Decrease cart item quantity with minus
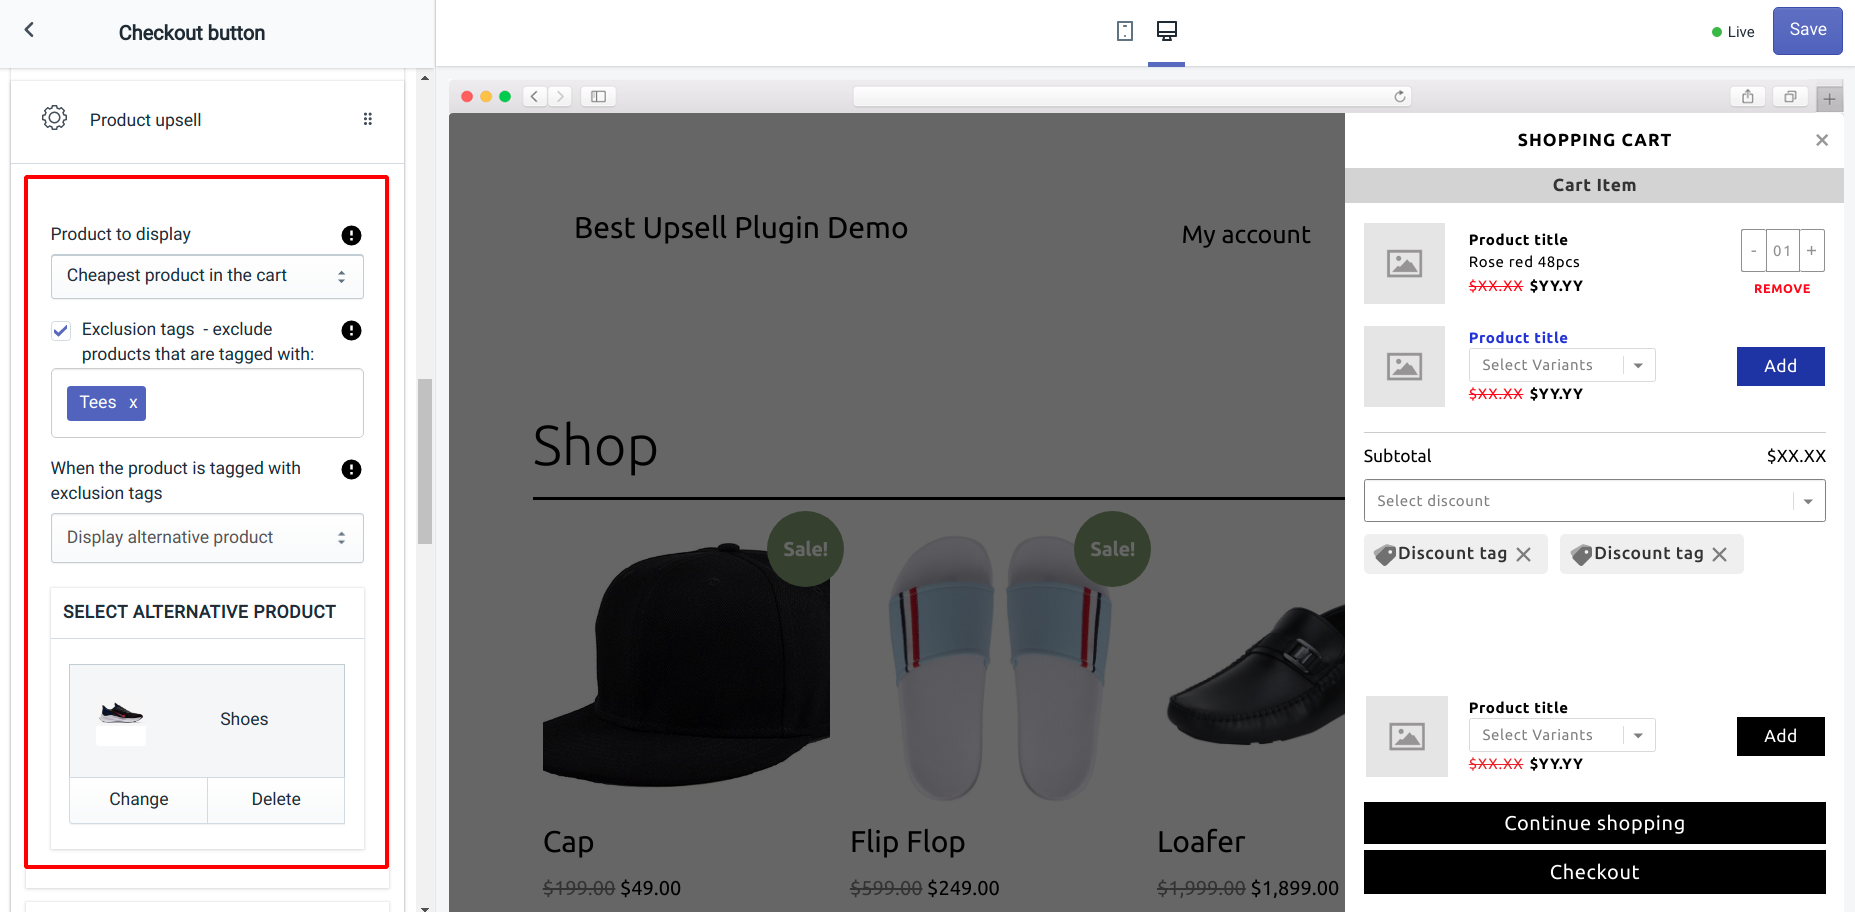This screenshot has width=1855, height=912. pos(1753,250)
